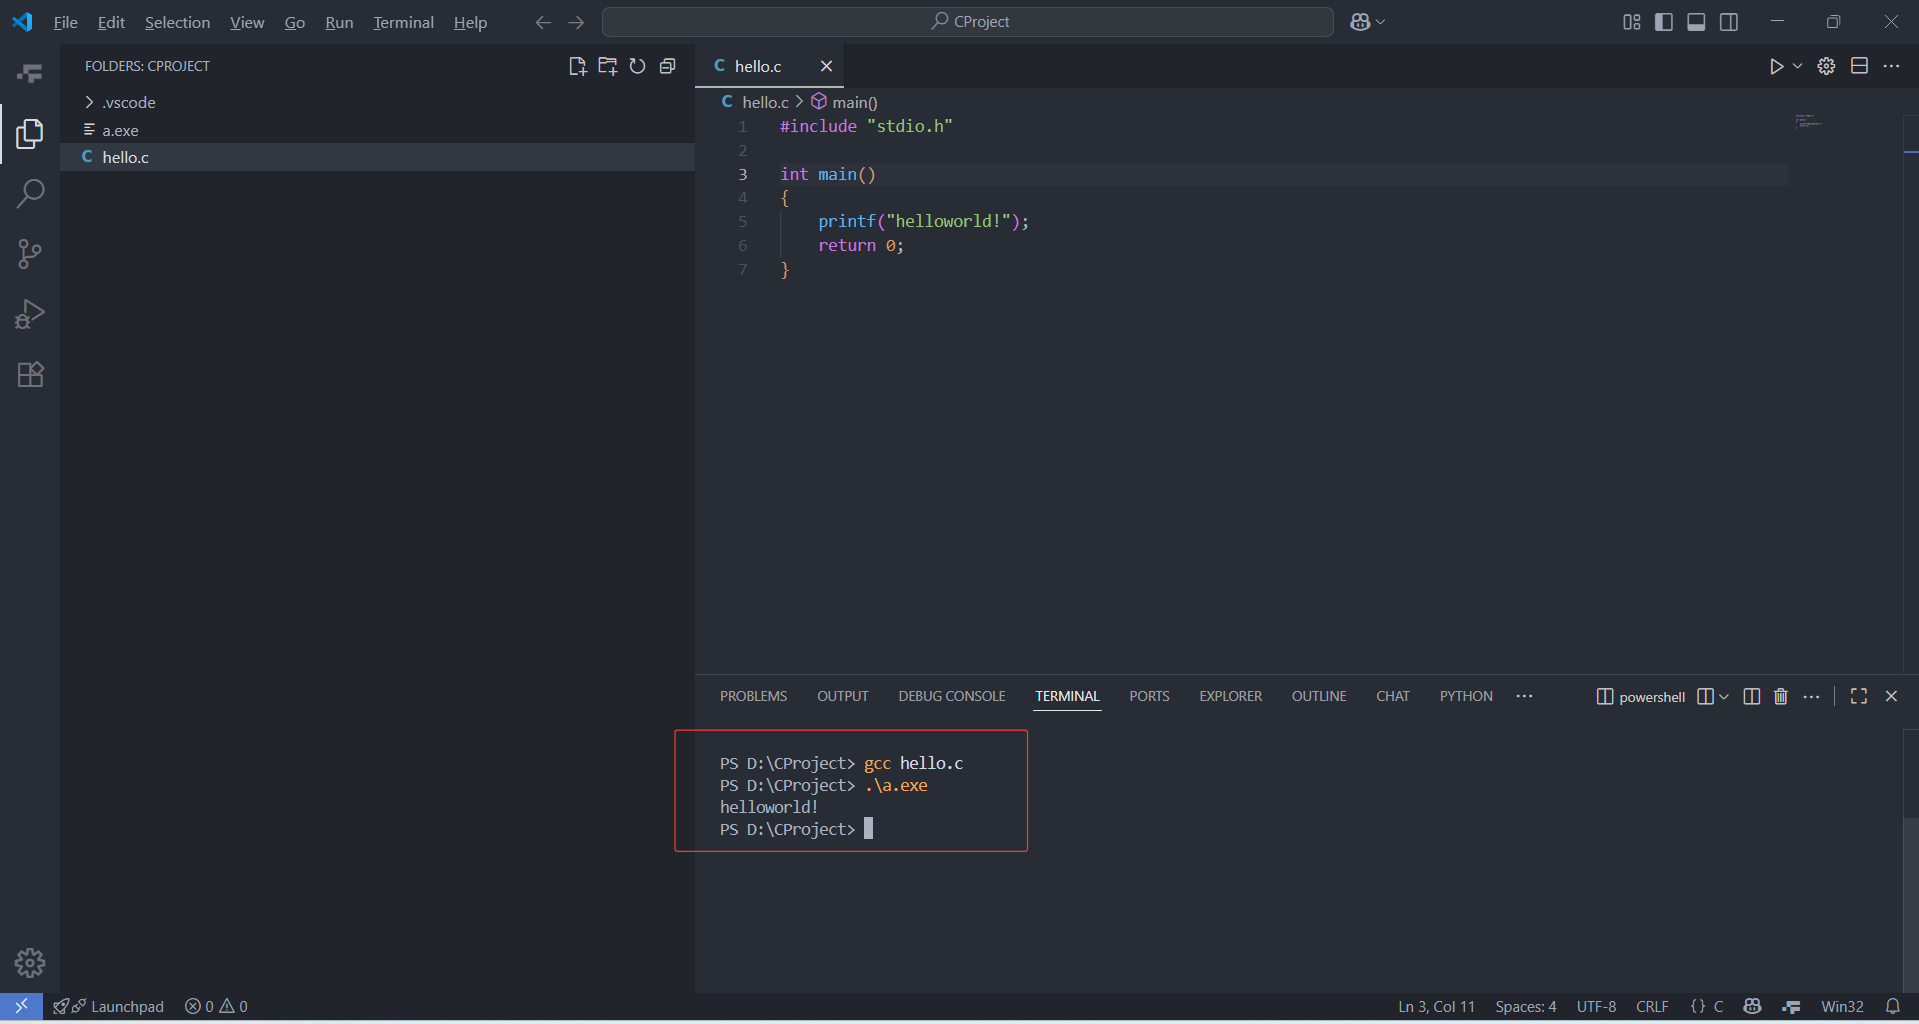
Task: Click Win32 configuration in status bar
Action: pyautogui.click(x=1842, y=1006)
